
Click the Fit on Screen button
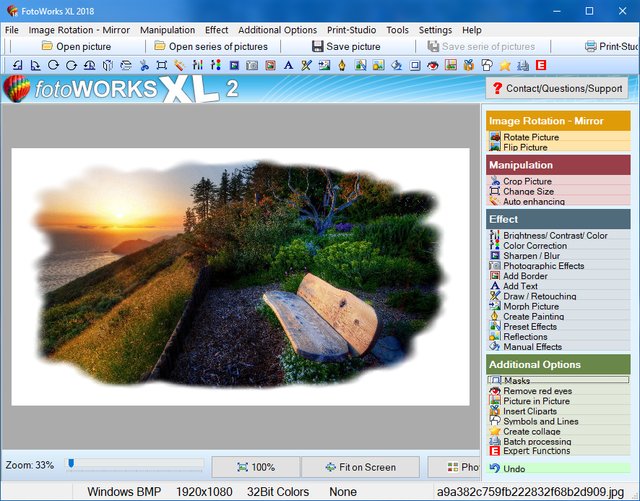[x=361, y=467]
